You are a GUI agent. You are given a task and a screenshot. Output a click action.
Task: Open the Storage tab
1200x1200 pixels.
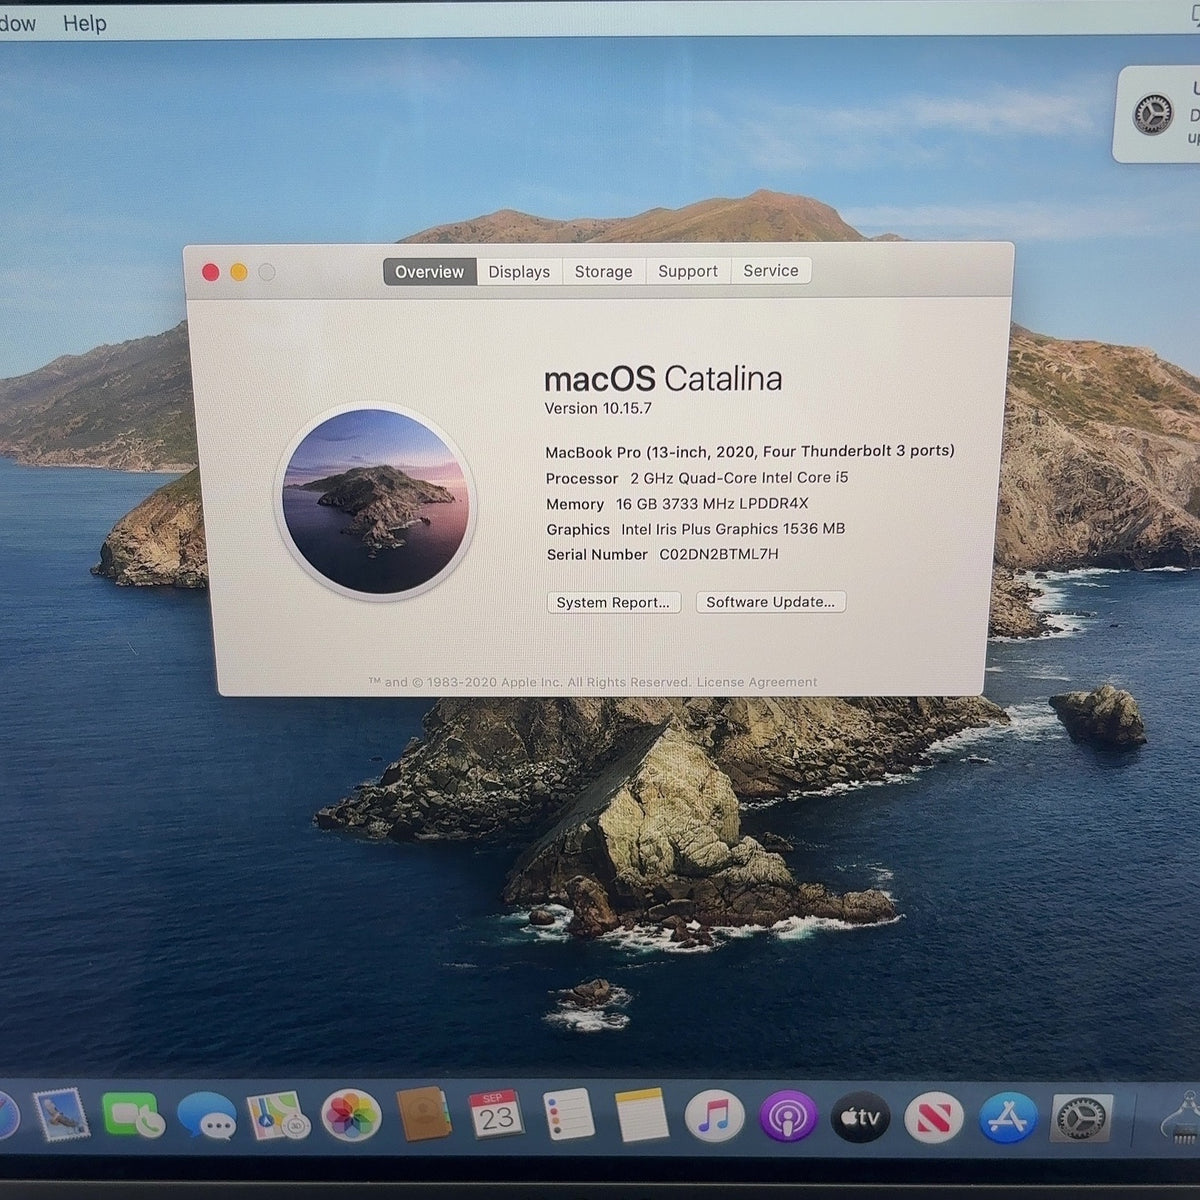pos(603,271)
